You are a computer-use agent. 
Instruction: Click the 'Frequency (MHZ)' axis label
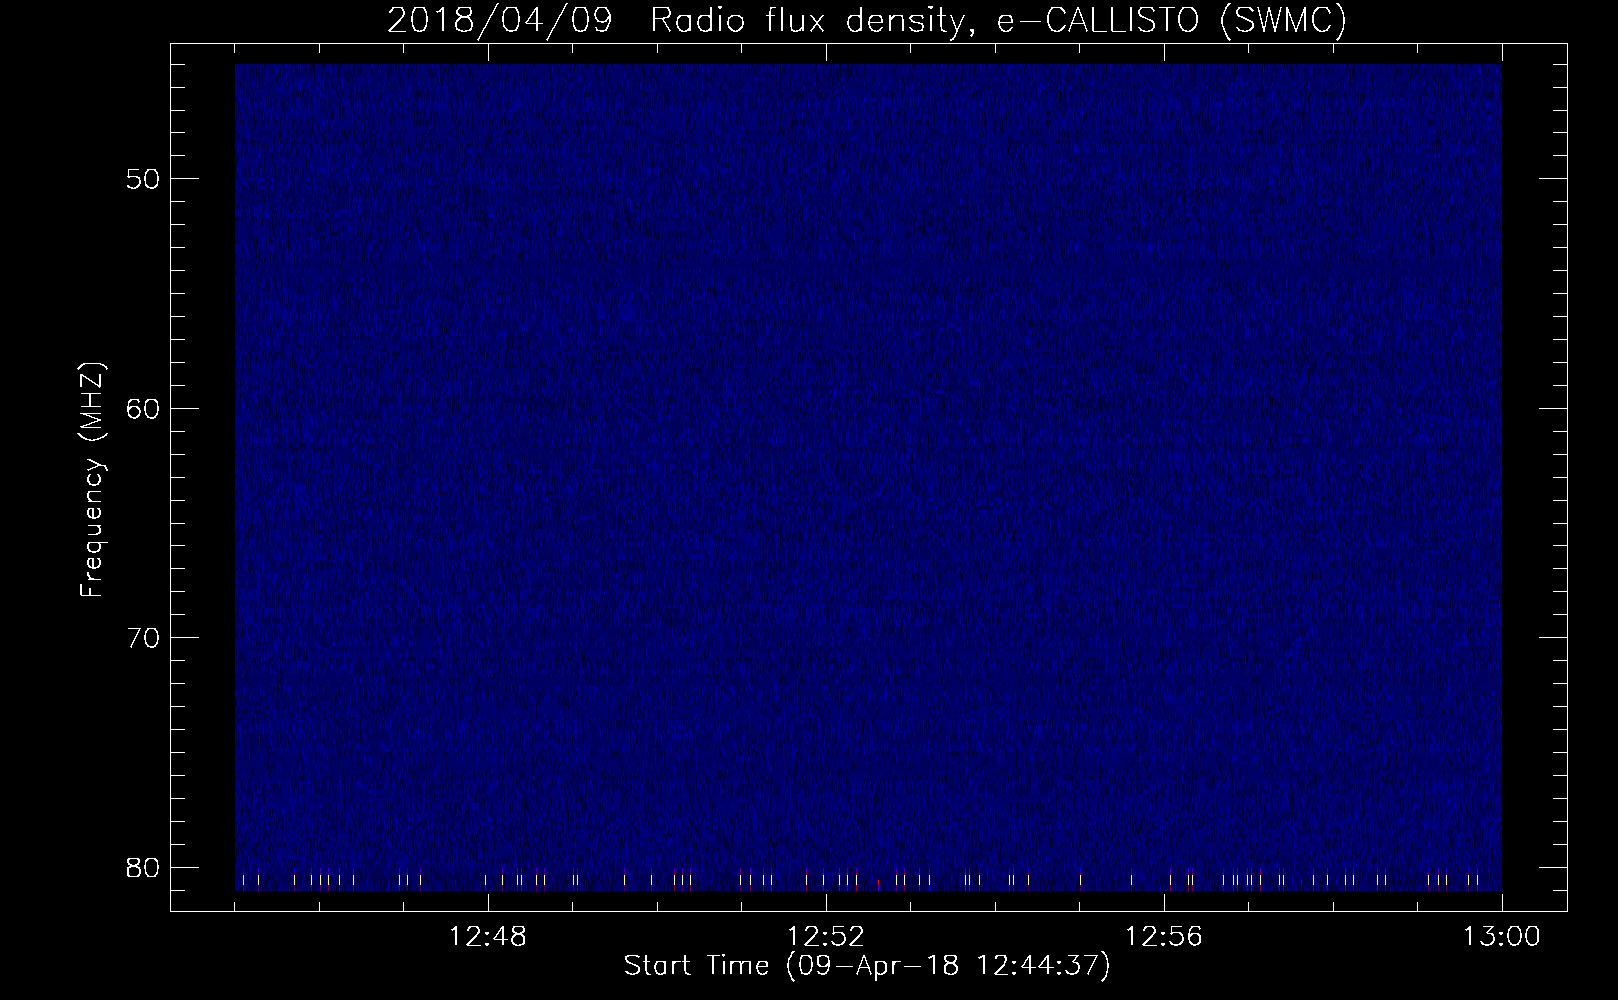coord(92,480)
